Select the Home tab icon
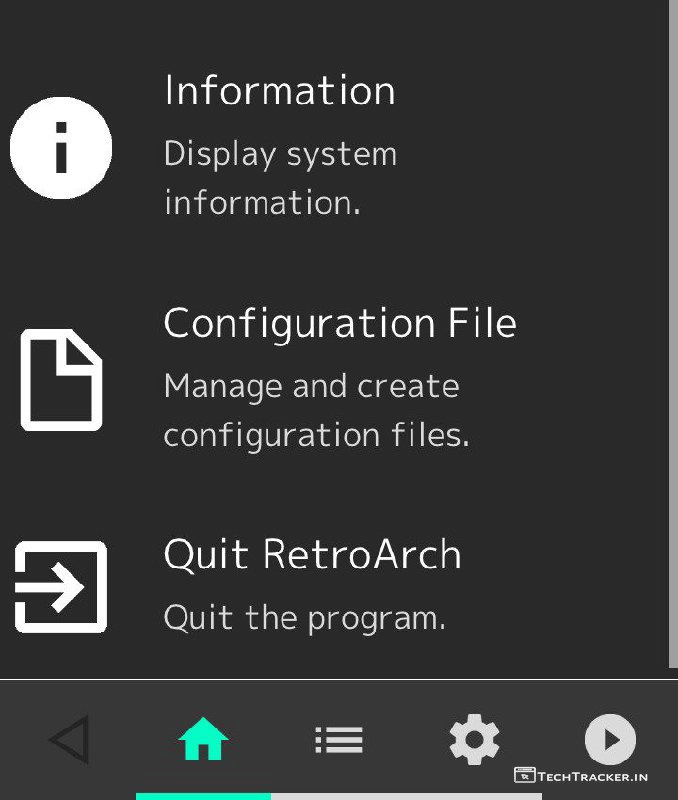Viewport: 678px width, 800px height. pos(203,741)
